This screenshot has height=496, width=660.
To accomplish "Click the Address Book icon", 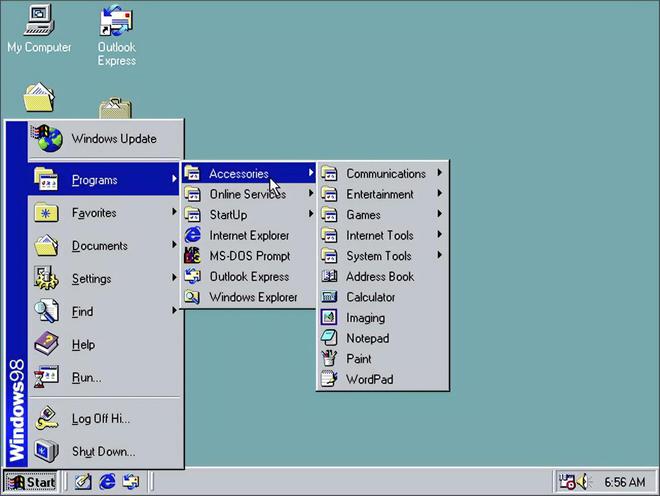I will coord(329,276).
